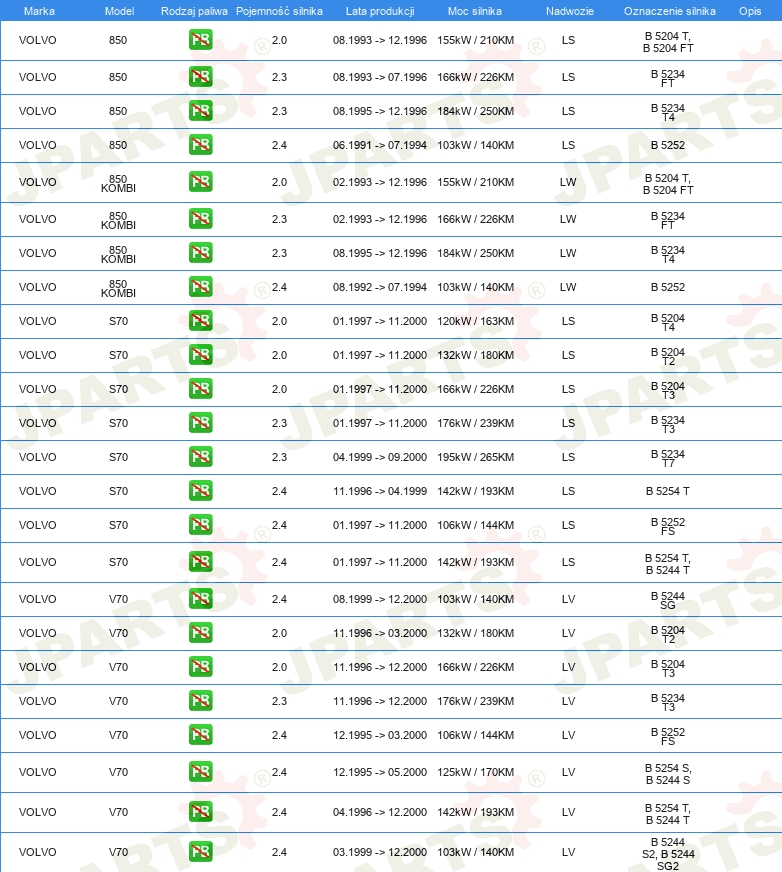Image resolution: width=782 pixels, height=872 pixels.
Task: Click petrol icon for S70 B 5254 T, B 5244 T row
Action: tap(200, 562)
